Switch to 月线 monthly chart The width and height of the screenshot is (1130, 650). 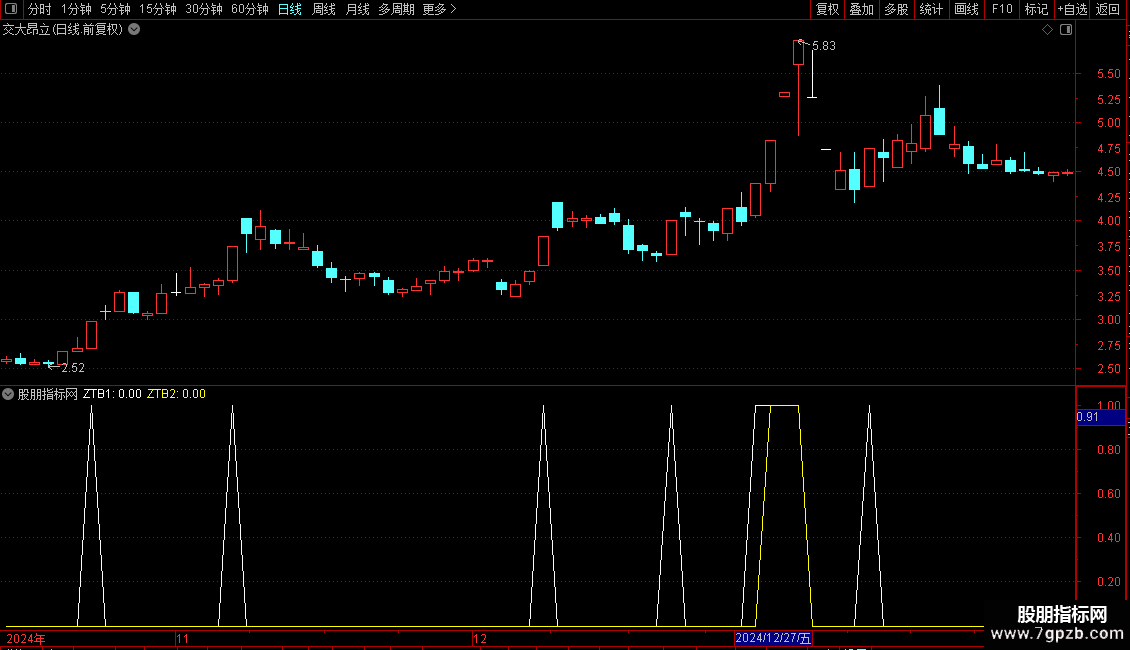pos(357,9)
